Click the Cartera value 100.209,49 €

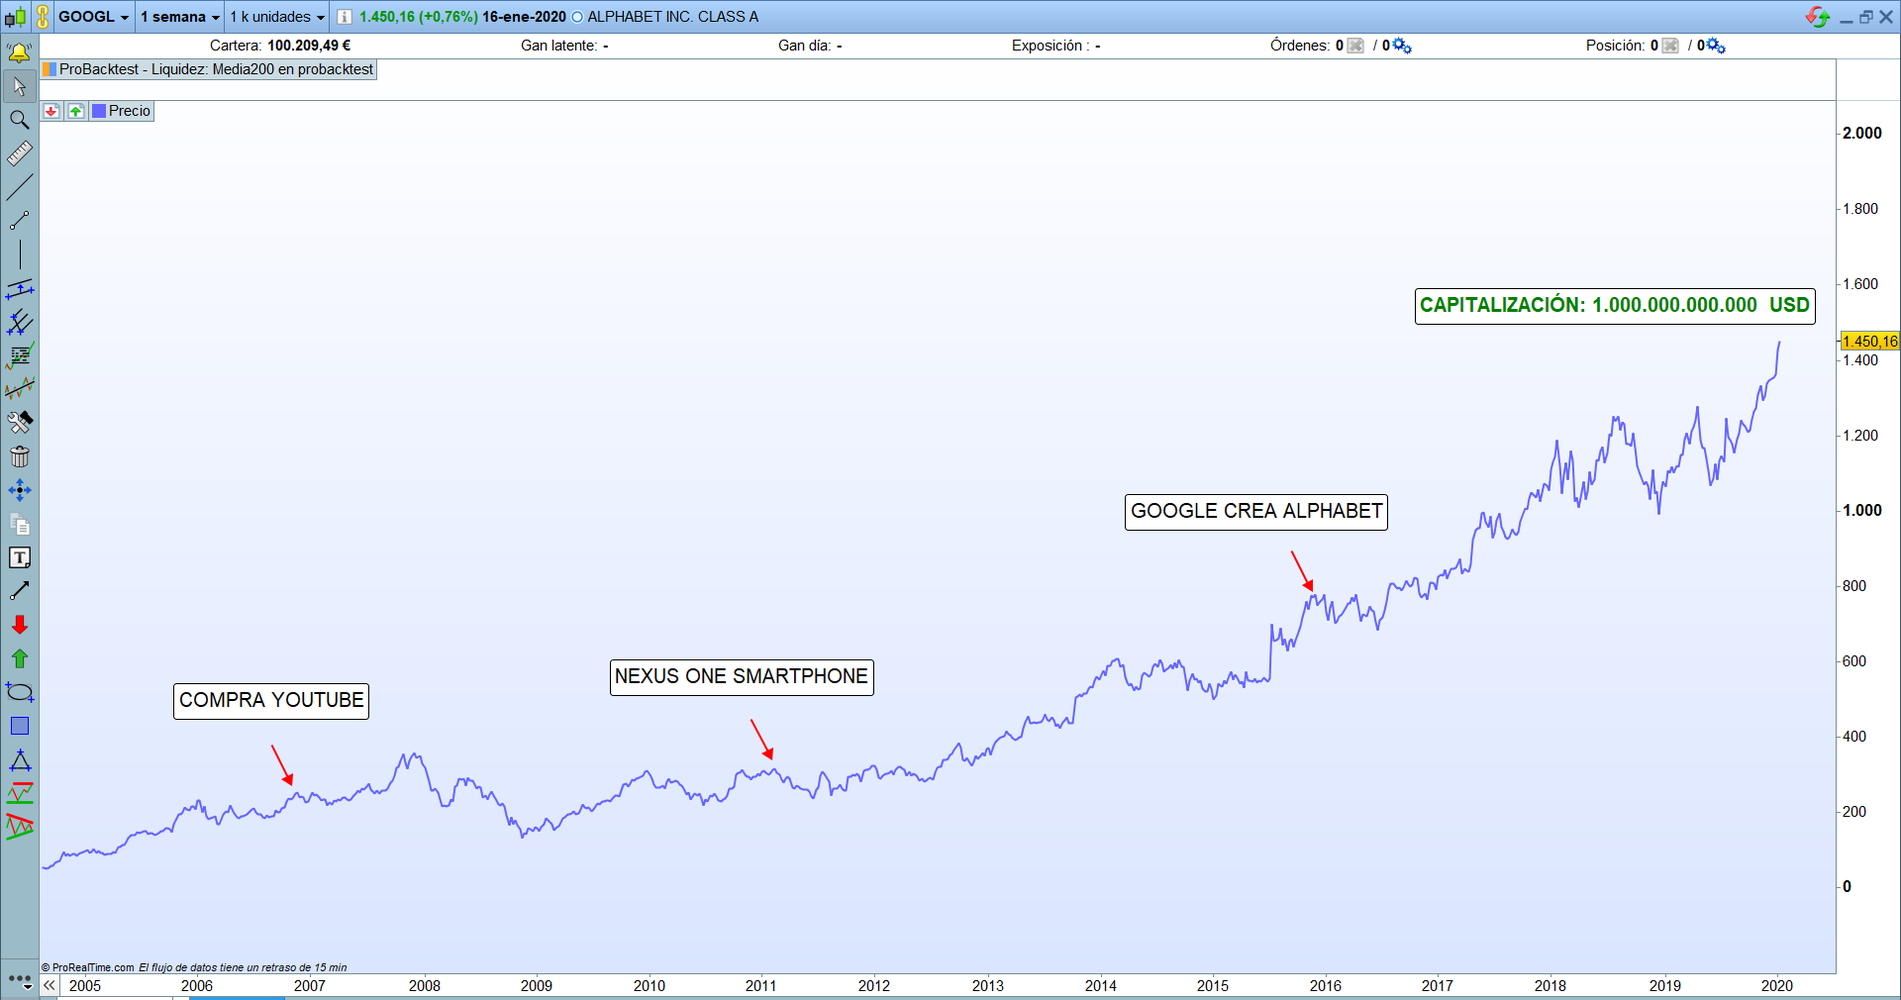point(309,46)
